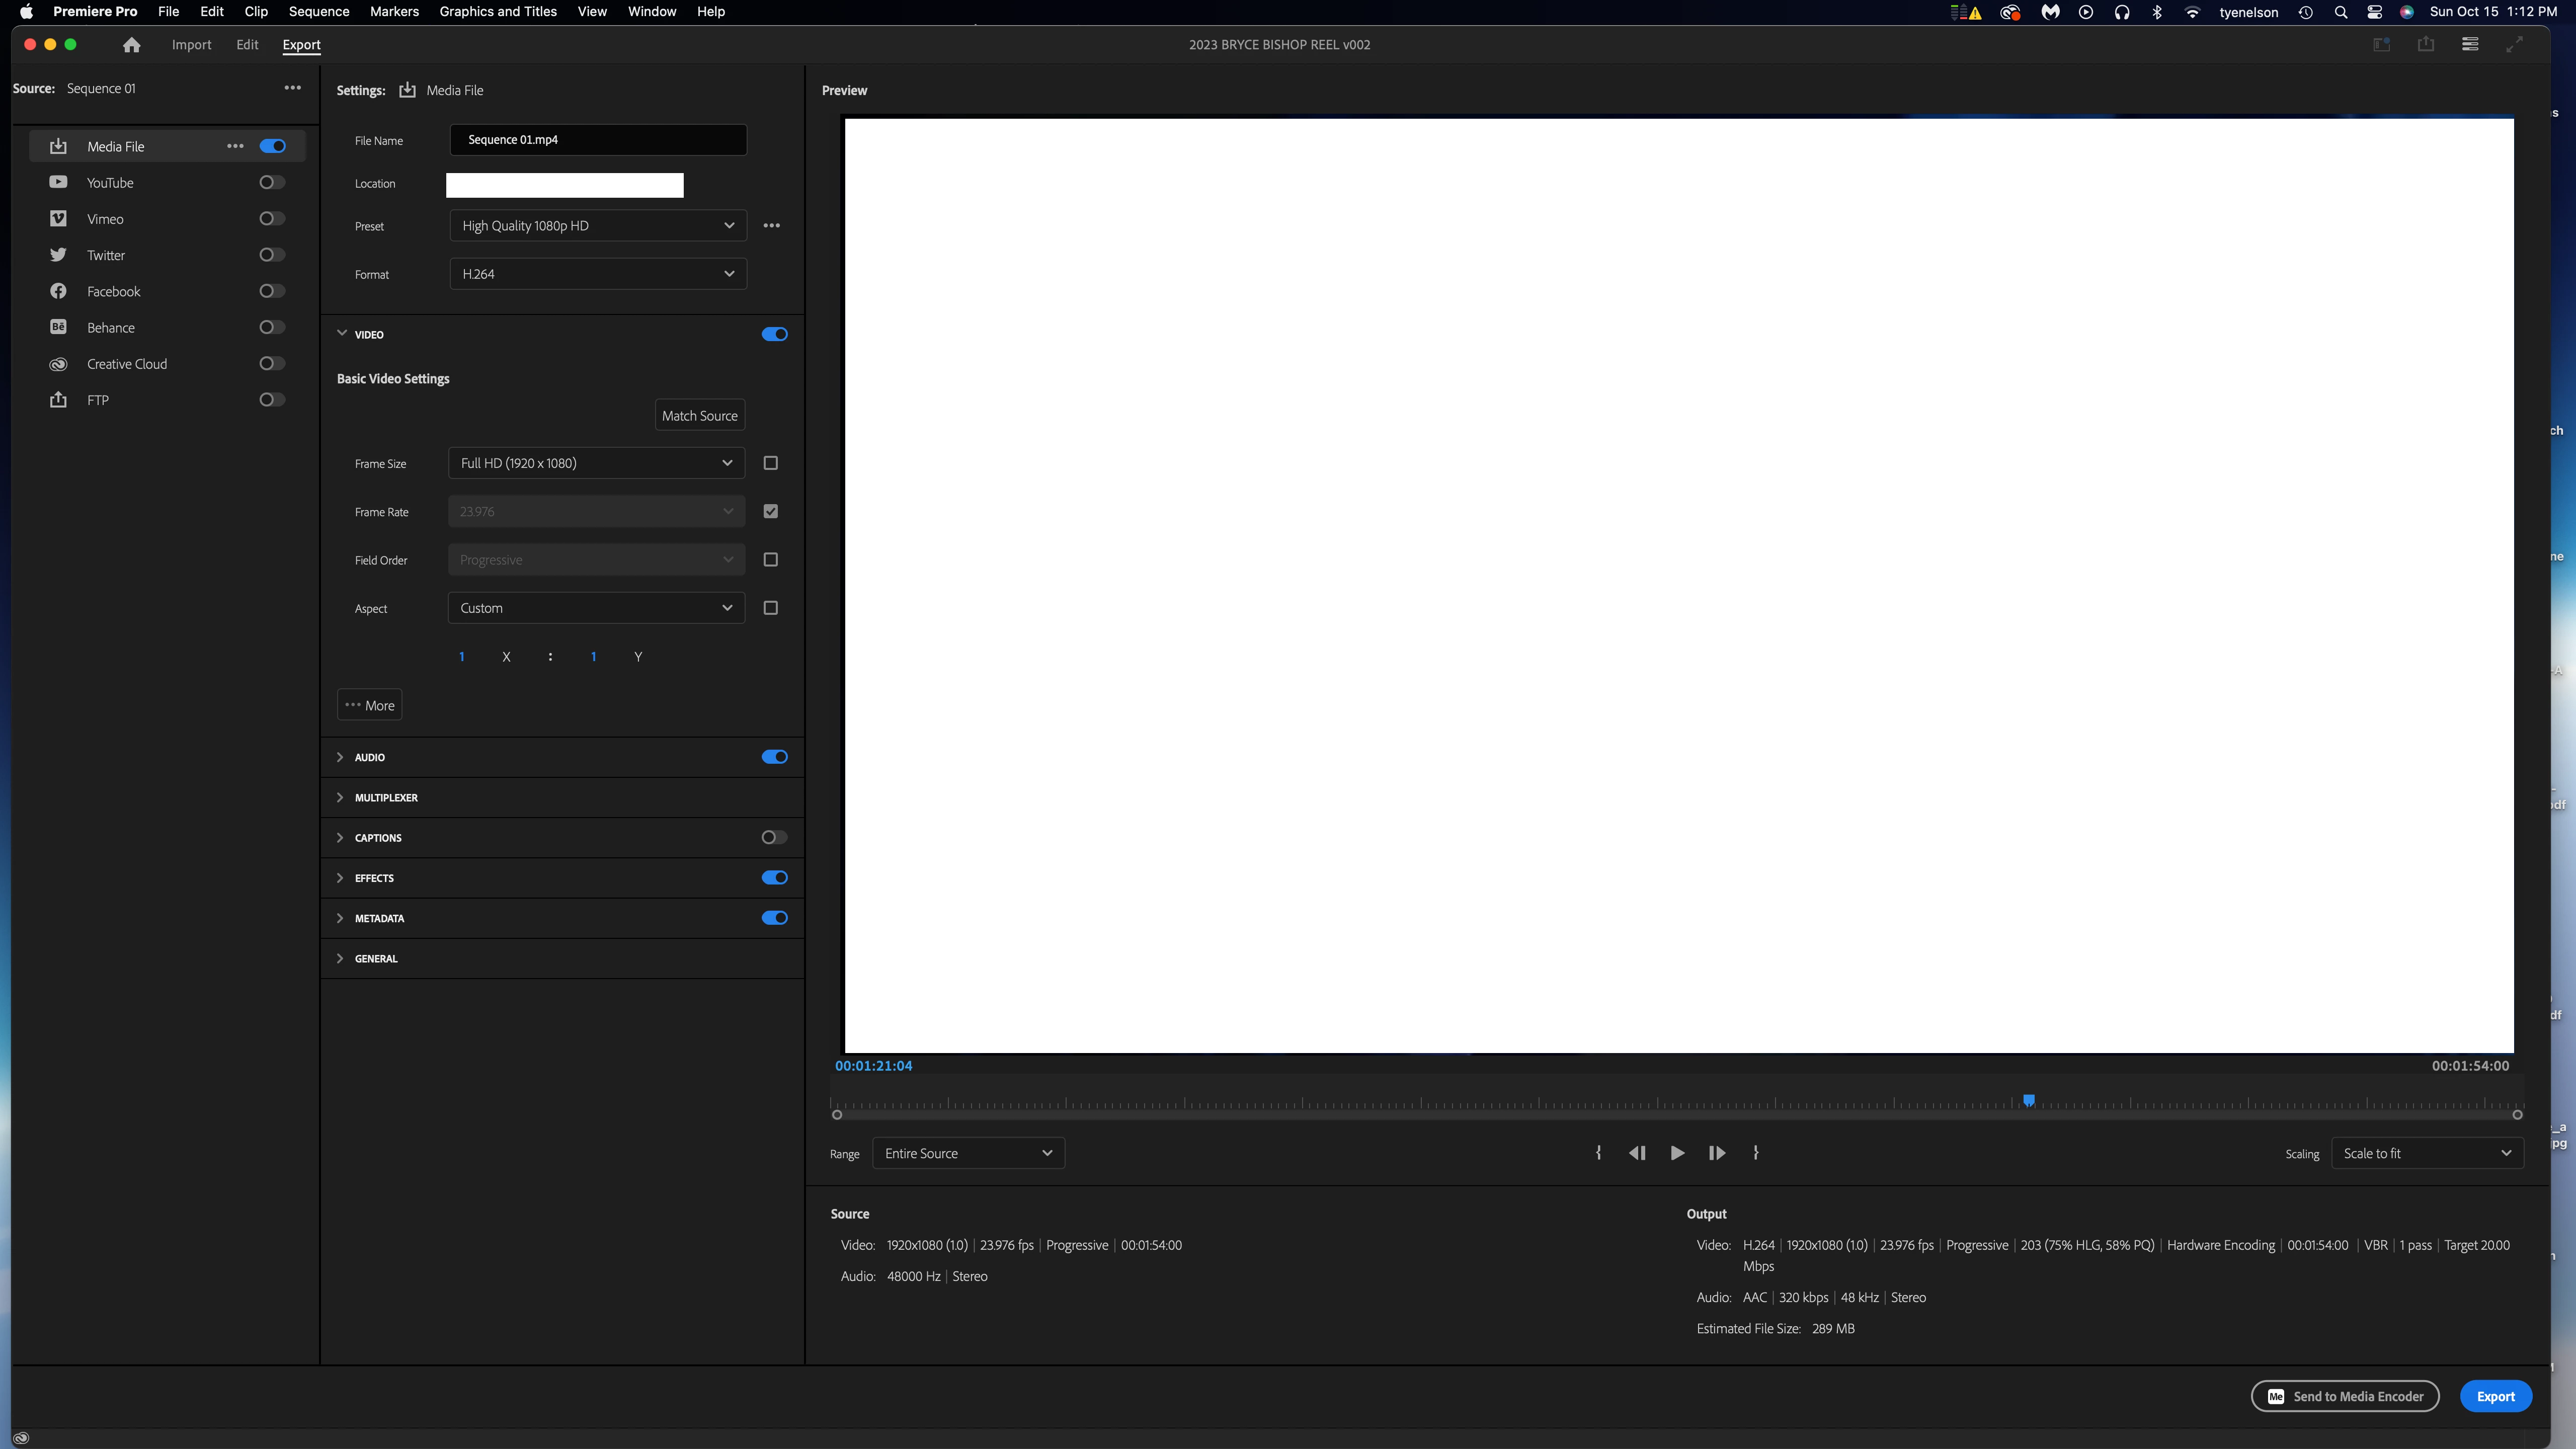Open the Sequence menu in the menu bar
Viewport: 2576px width, 1449px height.
318,12
